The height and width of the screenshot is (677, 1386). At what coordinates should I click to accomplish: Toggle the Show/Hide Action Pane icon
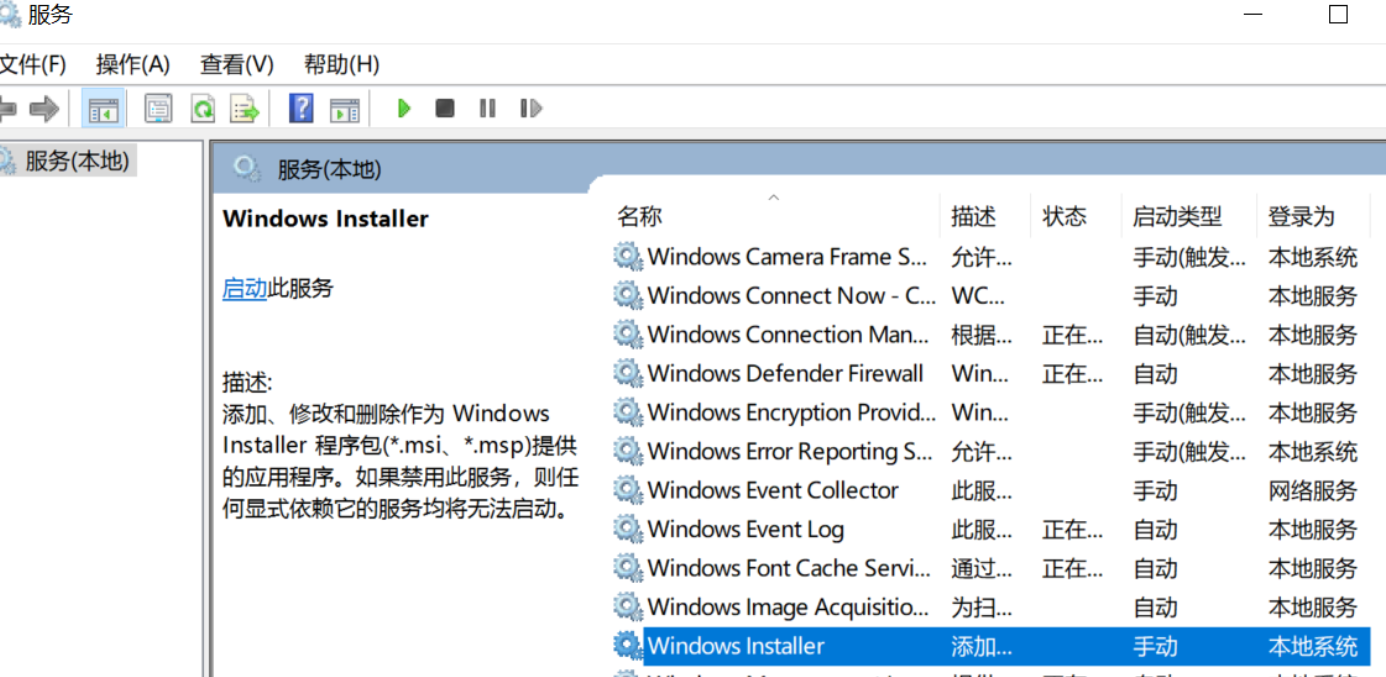345,108
